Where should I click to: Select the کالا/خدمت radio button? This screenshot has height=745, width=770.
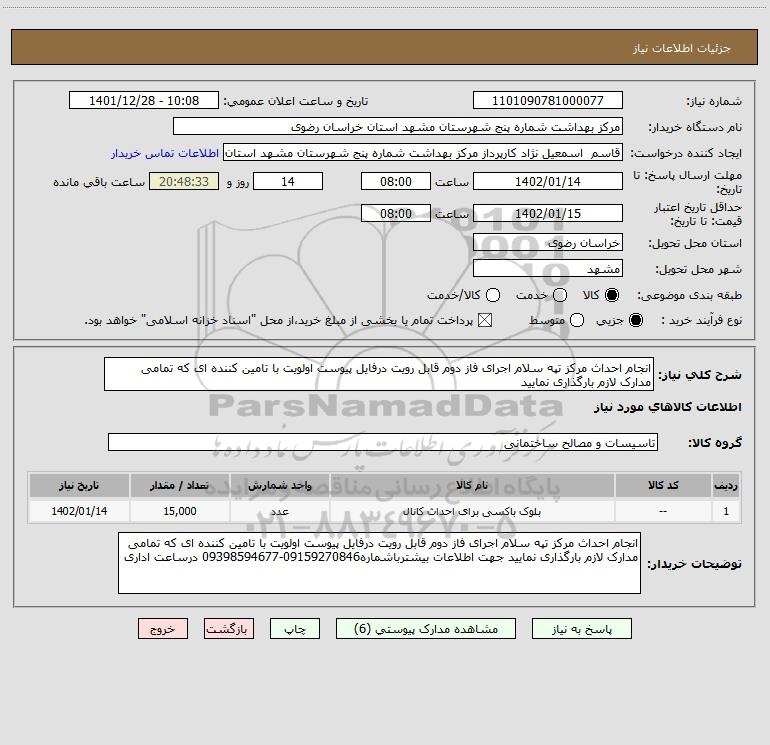click(493, 295)
